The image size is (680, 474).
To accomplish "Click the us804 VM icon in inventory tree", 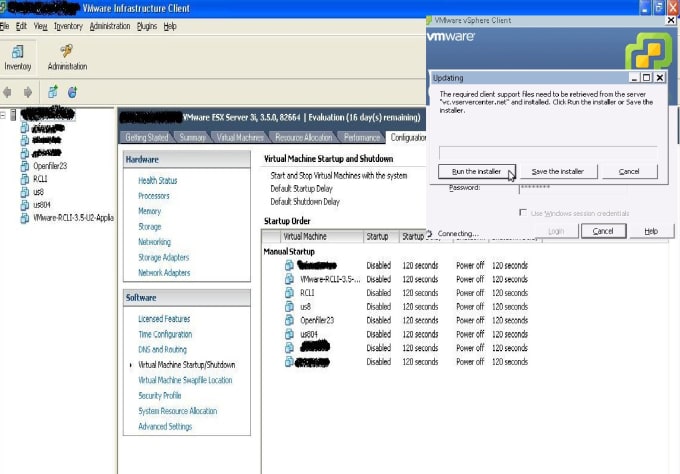I will pos(25,205).
